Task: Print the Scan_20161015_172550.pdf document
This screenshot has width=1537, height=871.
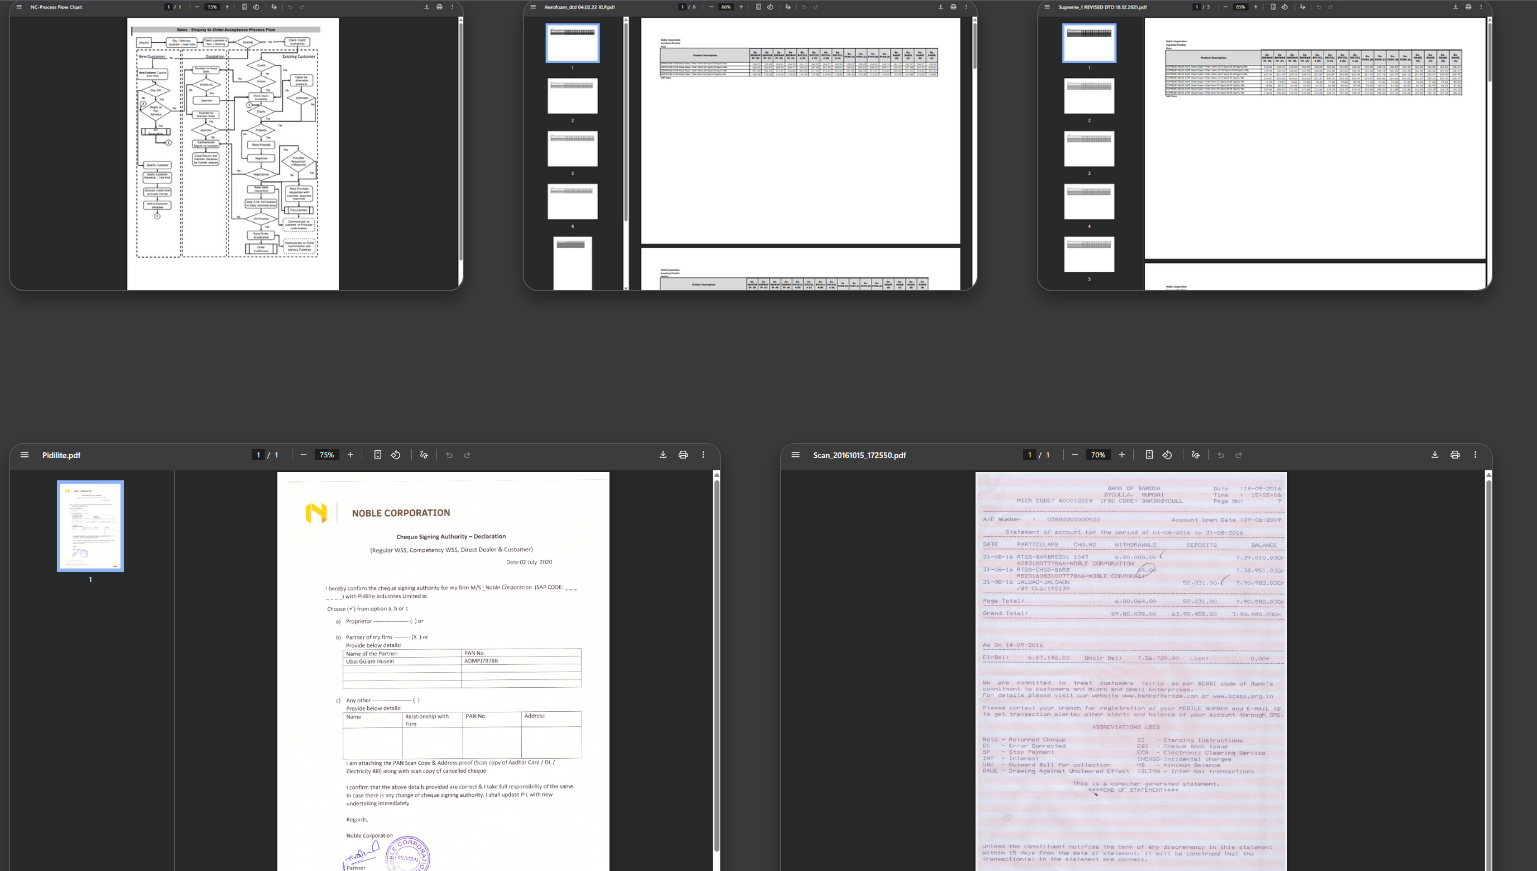Action: [x=1455, y=455]
